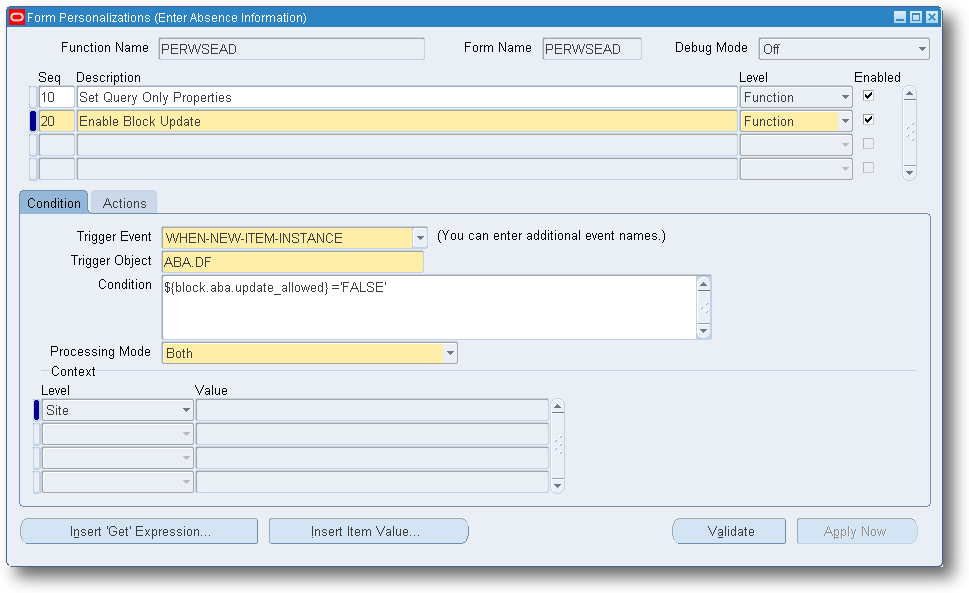Click inside the Condition text area

click(429, 308)
